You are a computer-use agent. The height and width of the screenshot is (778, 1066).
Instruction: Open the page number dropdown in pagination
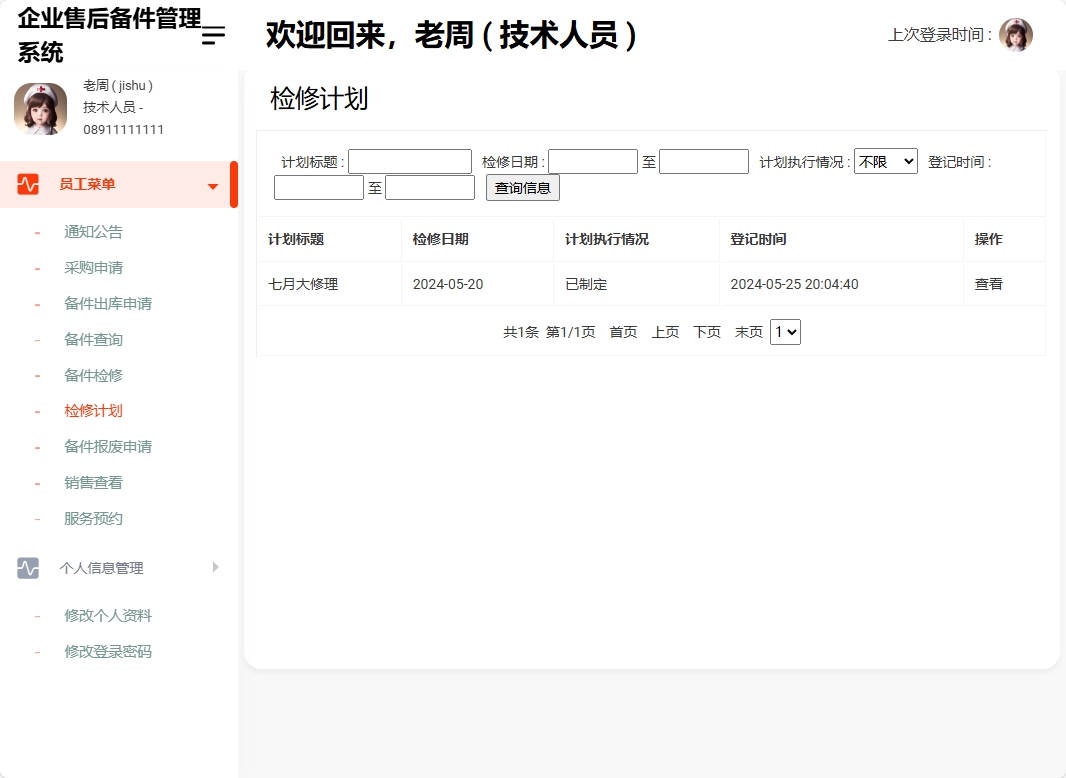coord(785,331)
